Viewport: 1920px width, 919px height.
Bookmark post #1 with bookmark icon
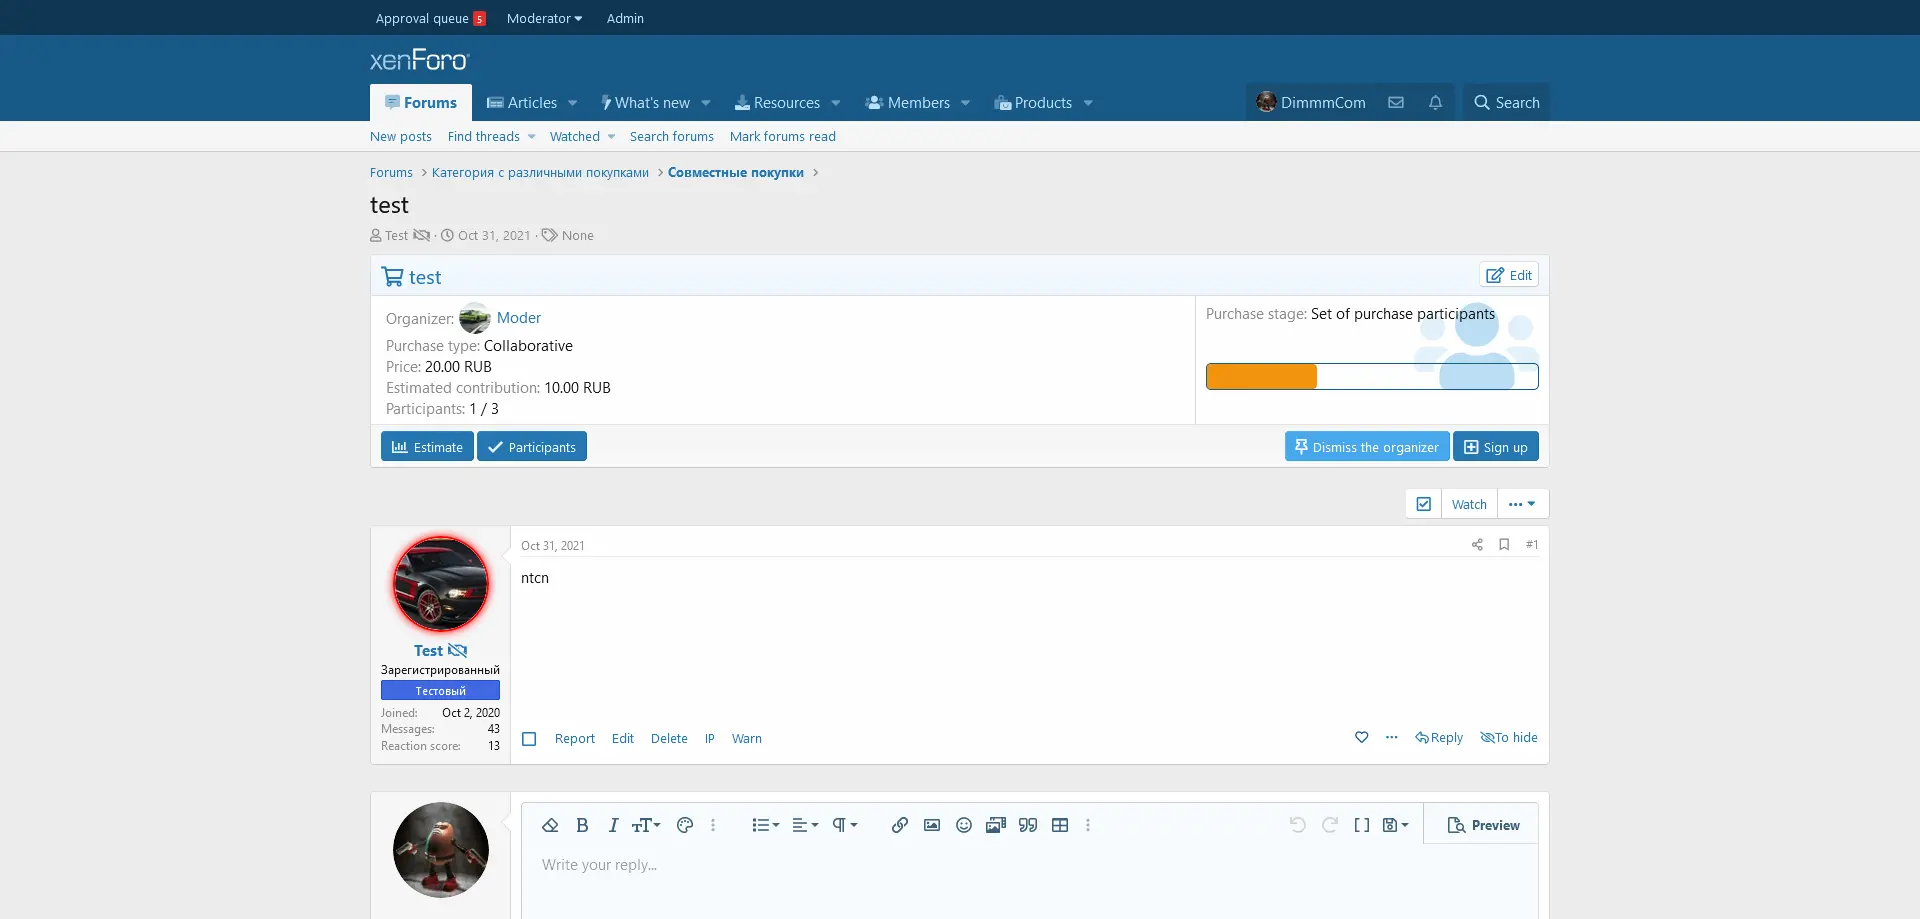(x=1504, y=545)
